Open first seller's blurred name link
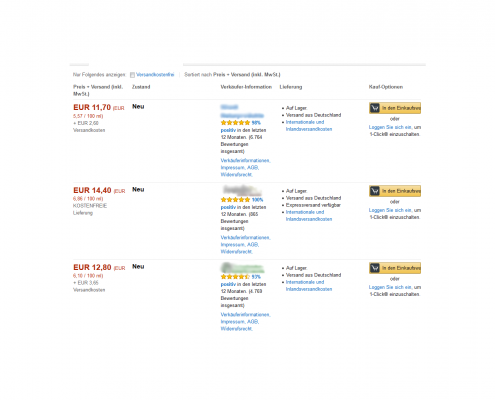The height and width of the screenshot is (400, 495). pos(242,111)
